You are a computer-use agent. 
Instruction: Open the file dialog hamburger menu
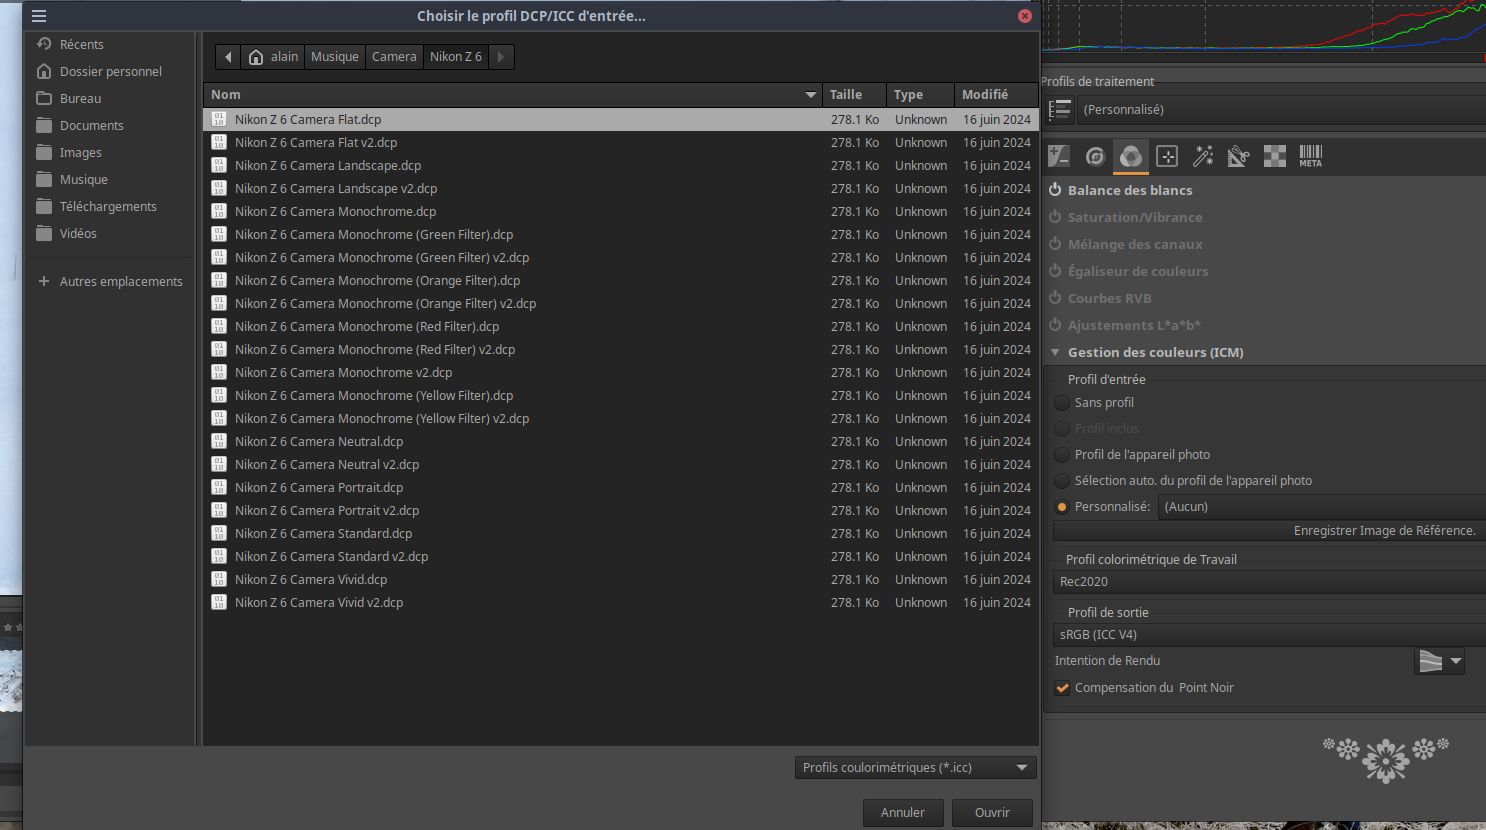39,16
